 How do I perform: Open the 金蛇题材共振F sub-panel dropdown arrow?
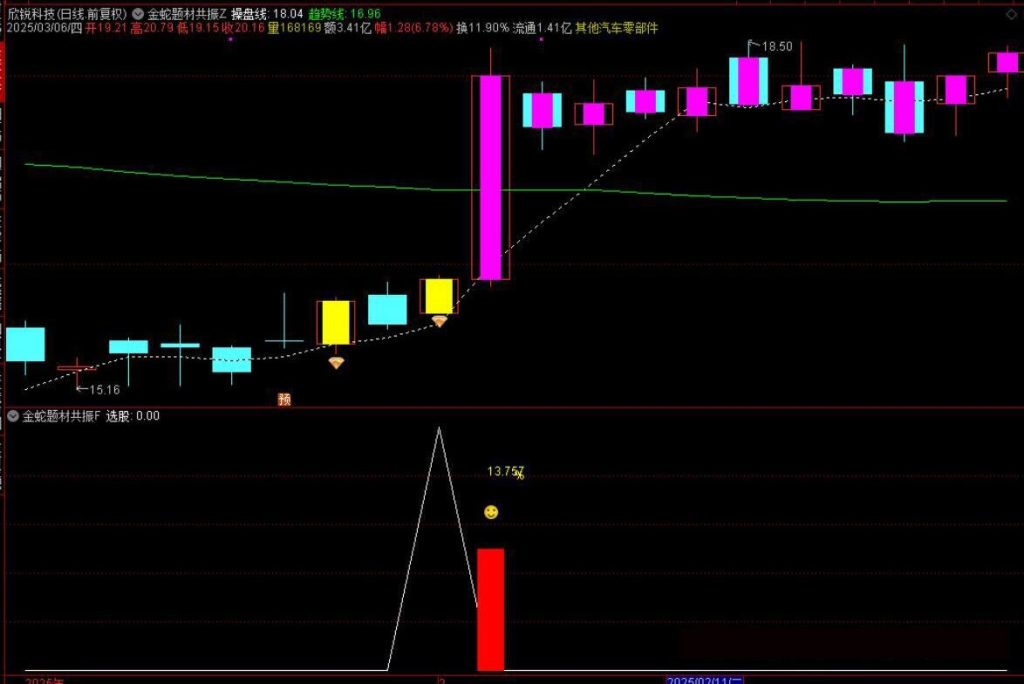click(13, 416)
